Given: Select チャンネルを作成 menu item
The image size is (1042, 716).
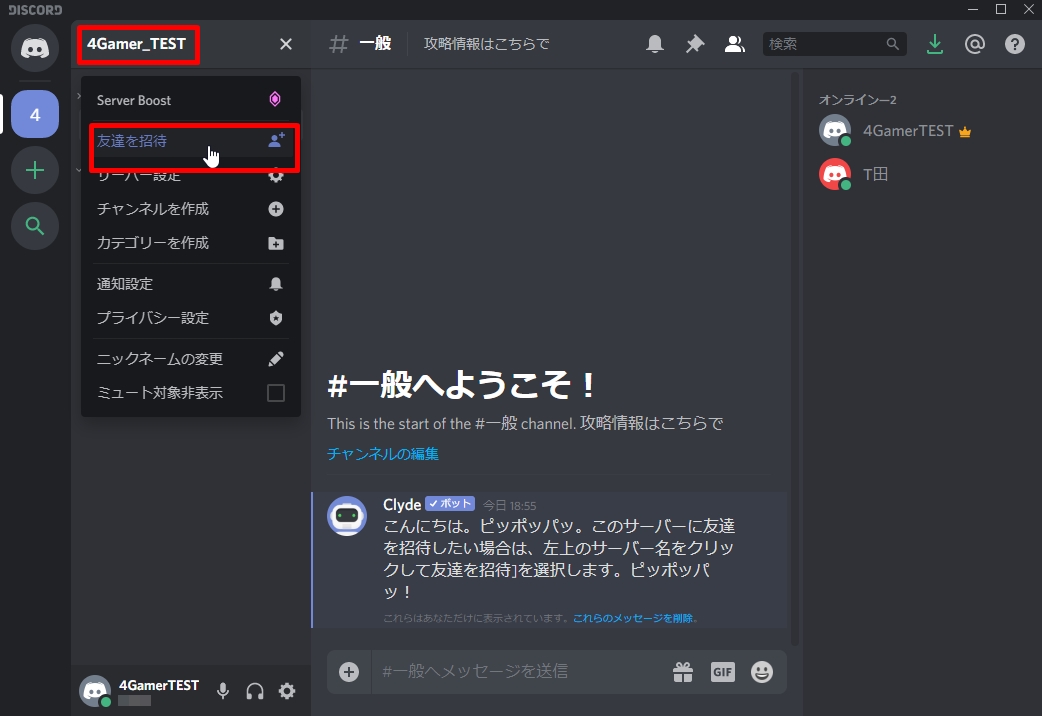Looking at the screenshot, I should [x=191, y=209].
